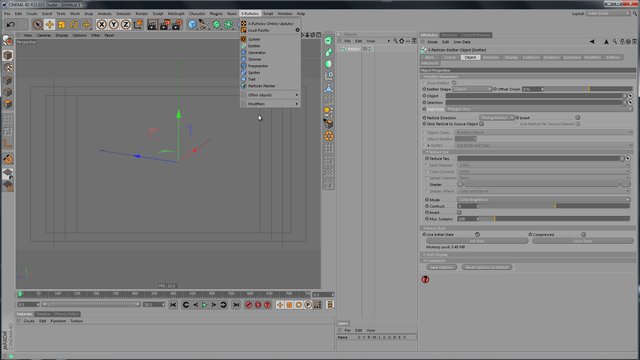Go to the end of animation
The height and width of the screenshot is (360, 640).
click(236, 305)
